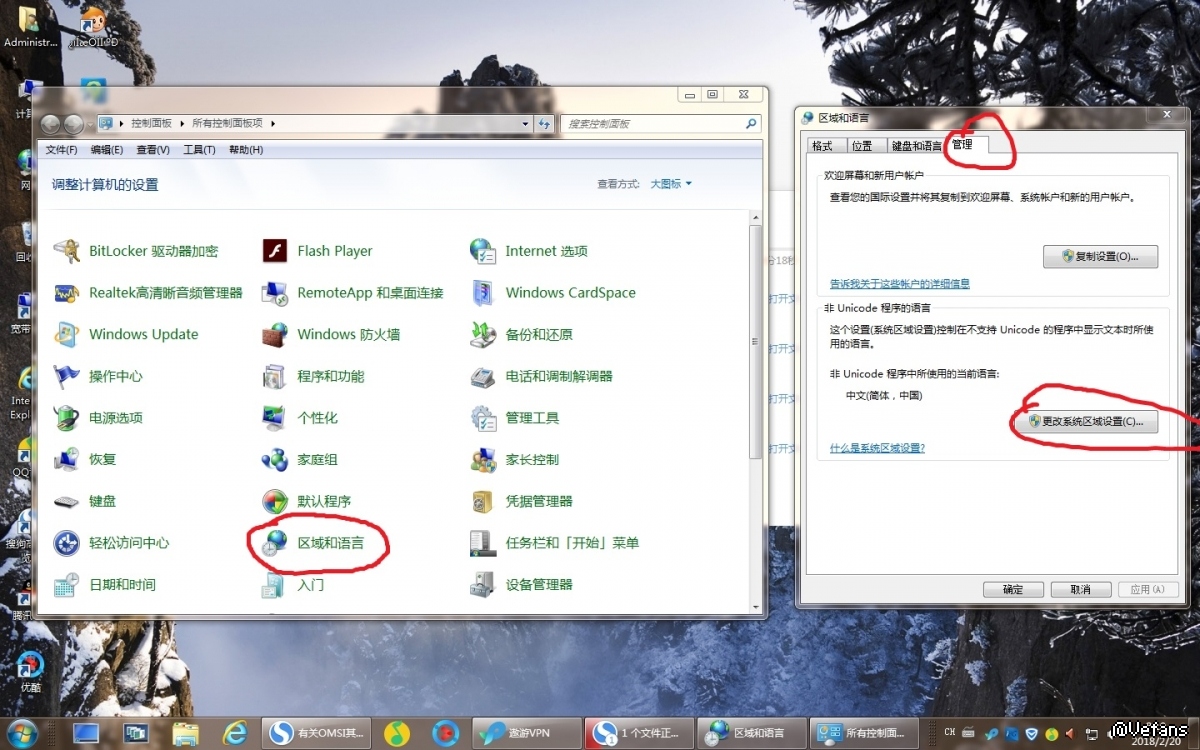Open Internet Explorer taskbar icon

click(236, 733)
